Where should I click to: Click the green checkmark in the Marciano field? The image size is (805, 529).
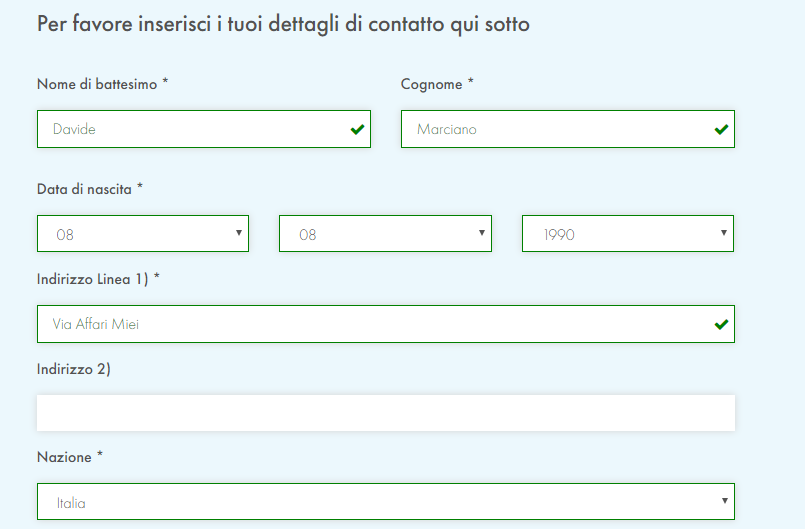(x=721, y=129)
